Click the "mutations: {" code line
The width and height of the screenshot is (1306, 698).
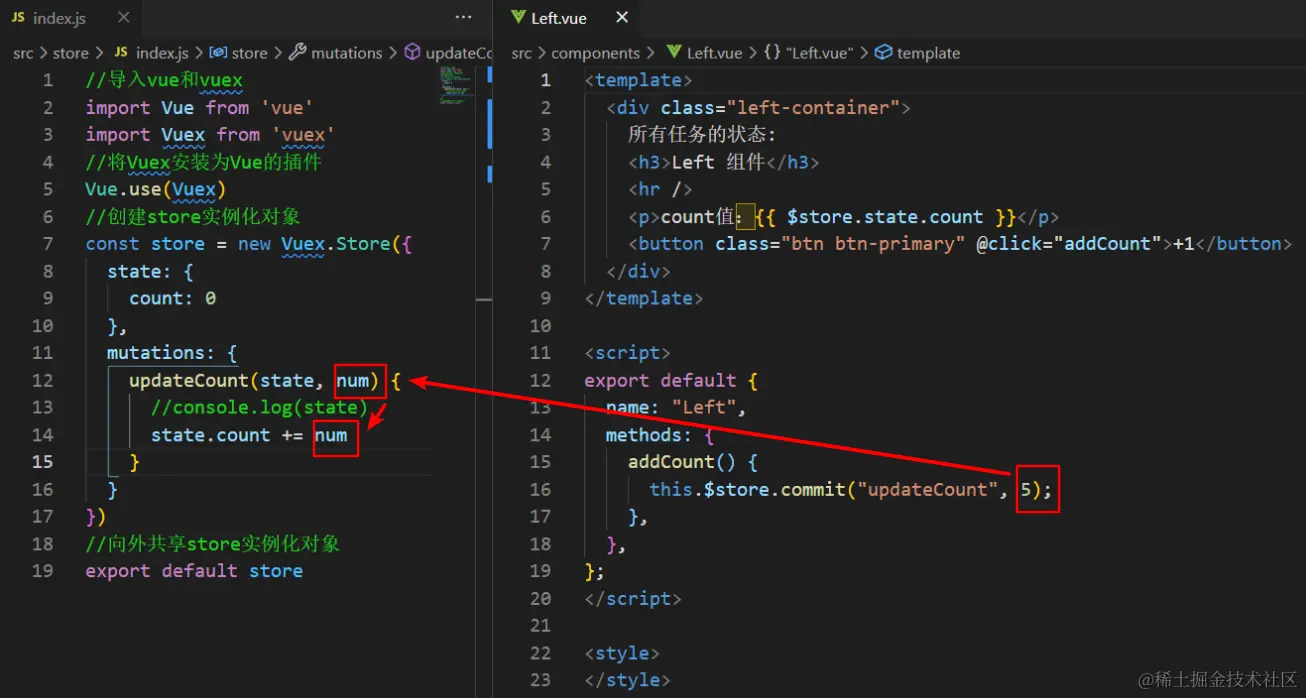[172, 352]
